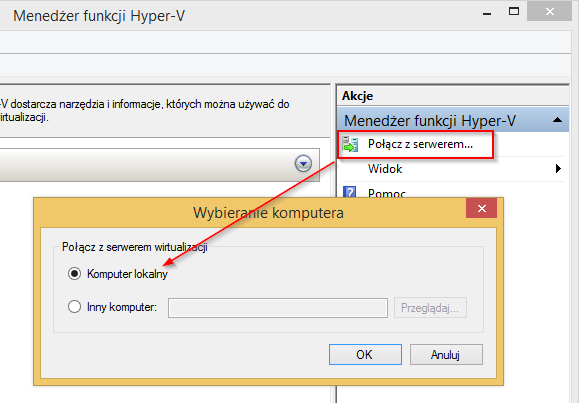Expand the Widok submenu arrow
The width and height of the screenshot is (579, 403).
[x=558, y=169]
